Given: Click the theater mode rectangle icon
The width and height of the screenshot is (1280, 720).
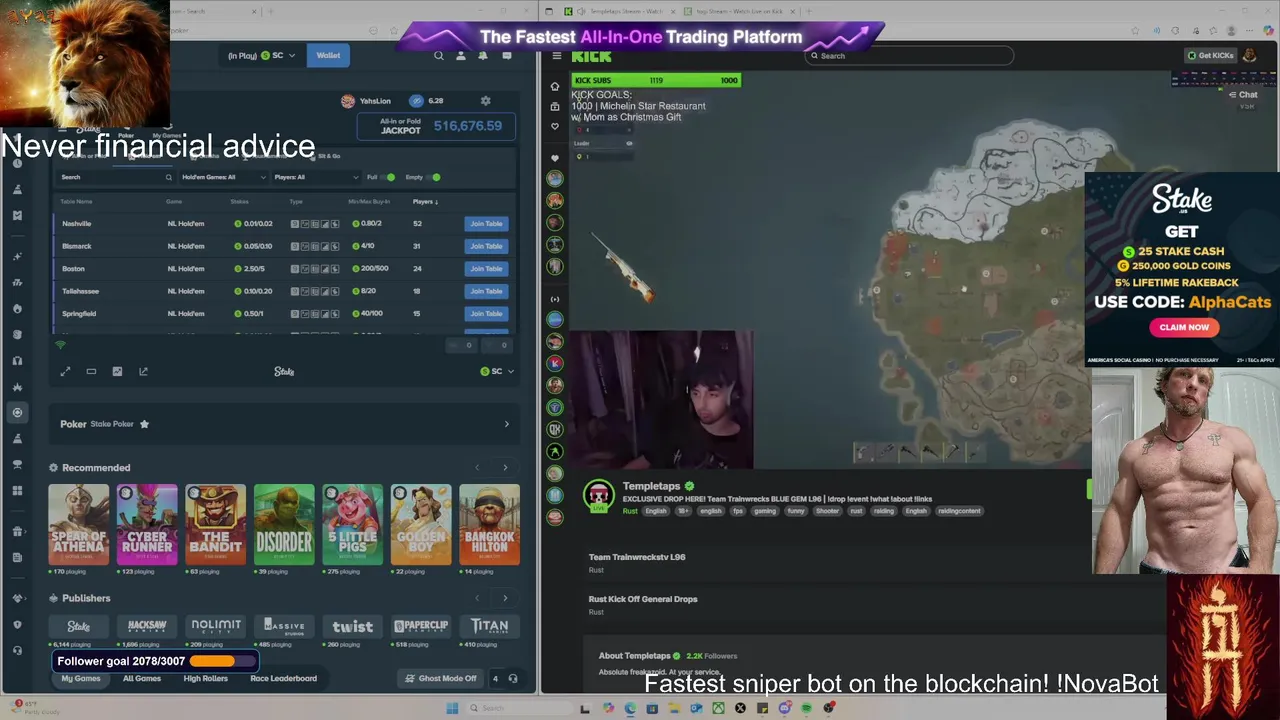Looking at the screenshot, I should pos(91,372).
